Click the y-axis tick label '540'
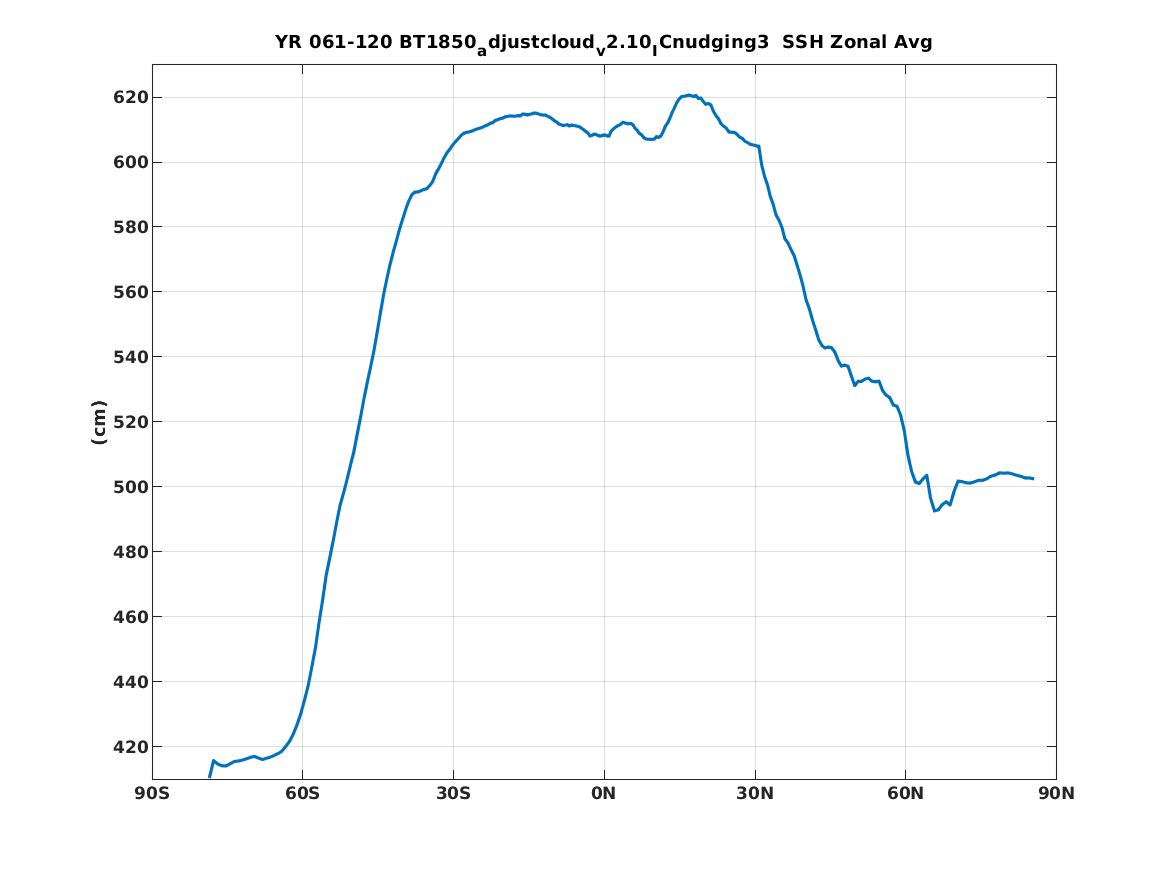Viewport: 1167px width, 875px height. (131, 357)
